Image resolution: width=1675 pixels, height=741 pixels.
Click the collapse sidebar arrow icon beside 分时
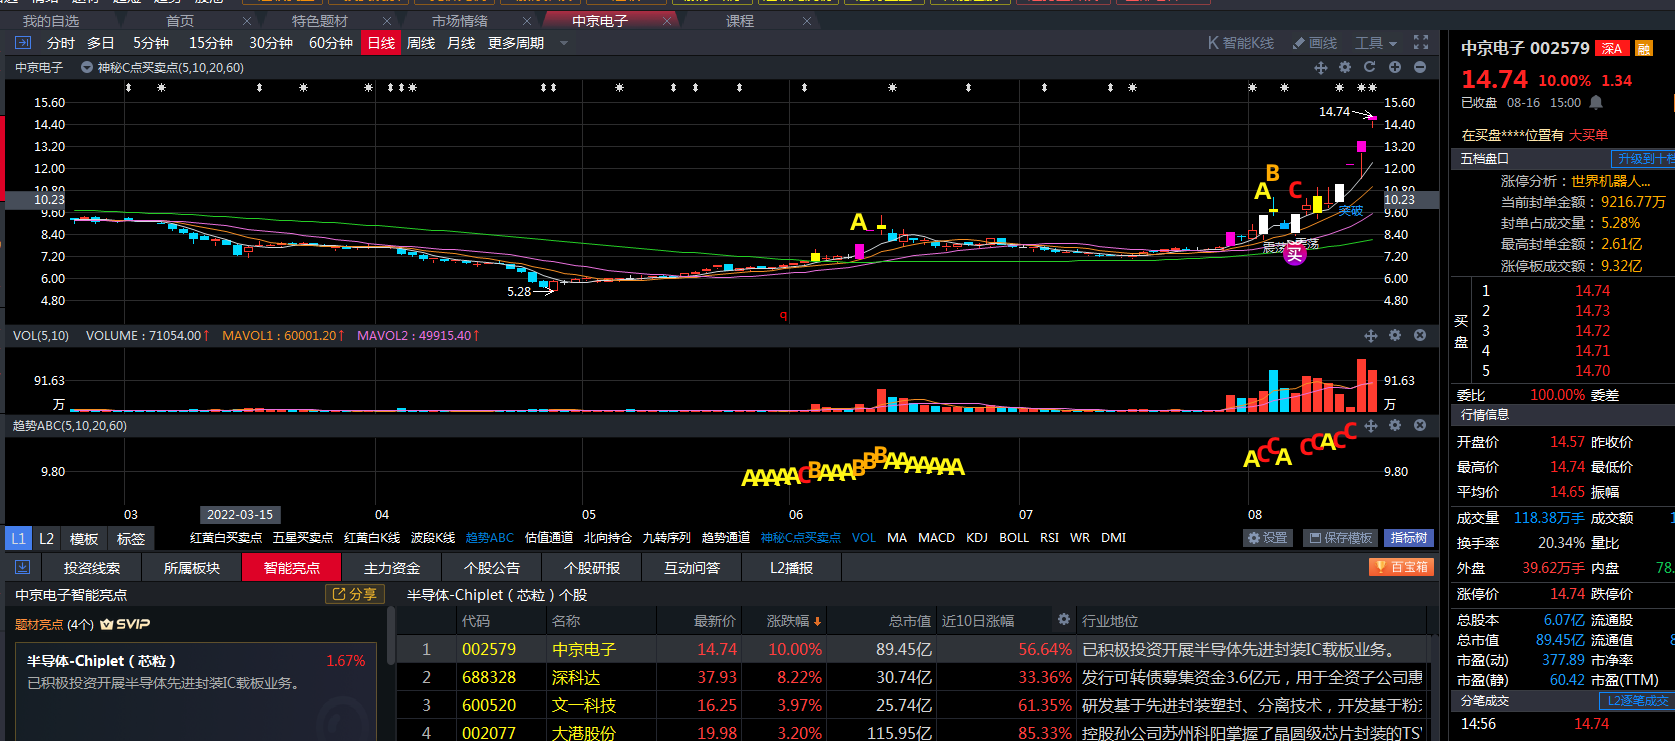click(x=24, y=43)
